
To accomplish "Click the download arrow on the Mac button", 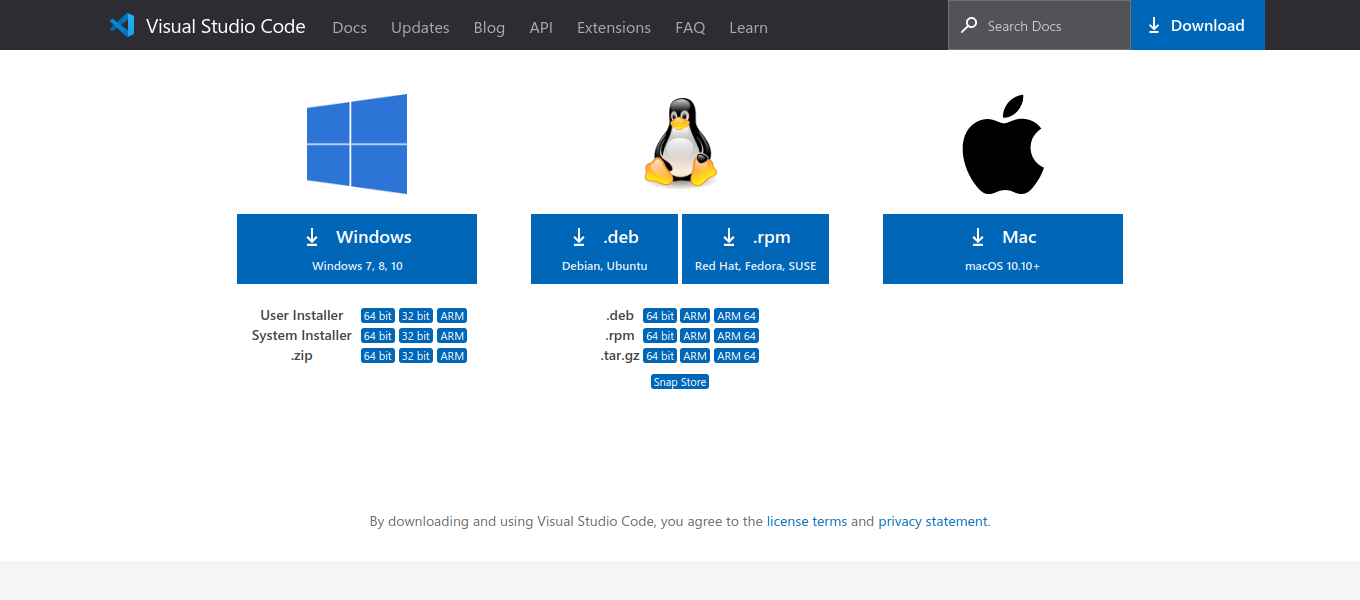I will click(977, 237).
